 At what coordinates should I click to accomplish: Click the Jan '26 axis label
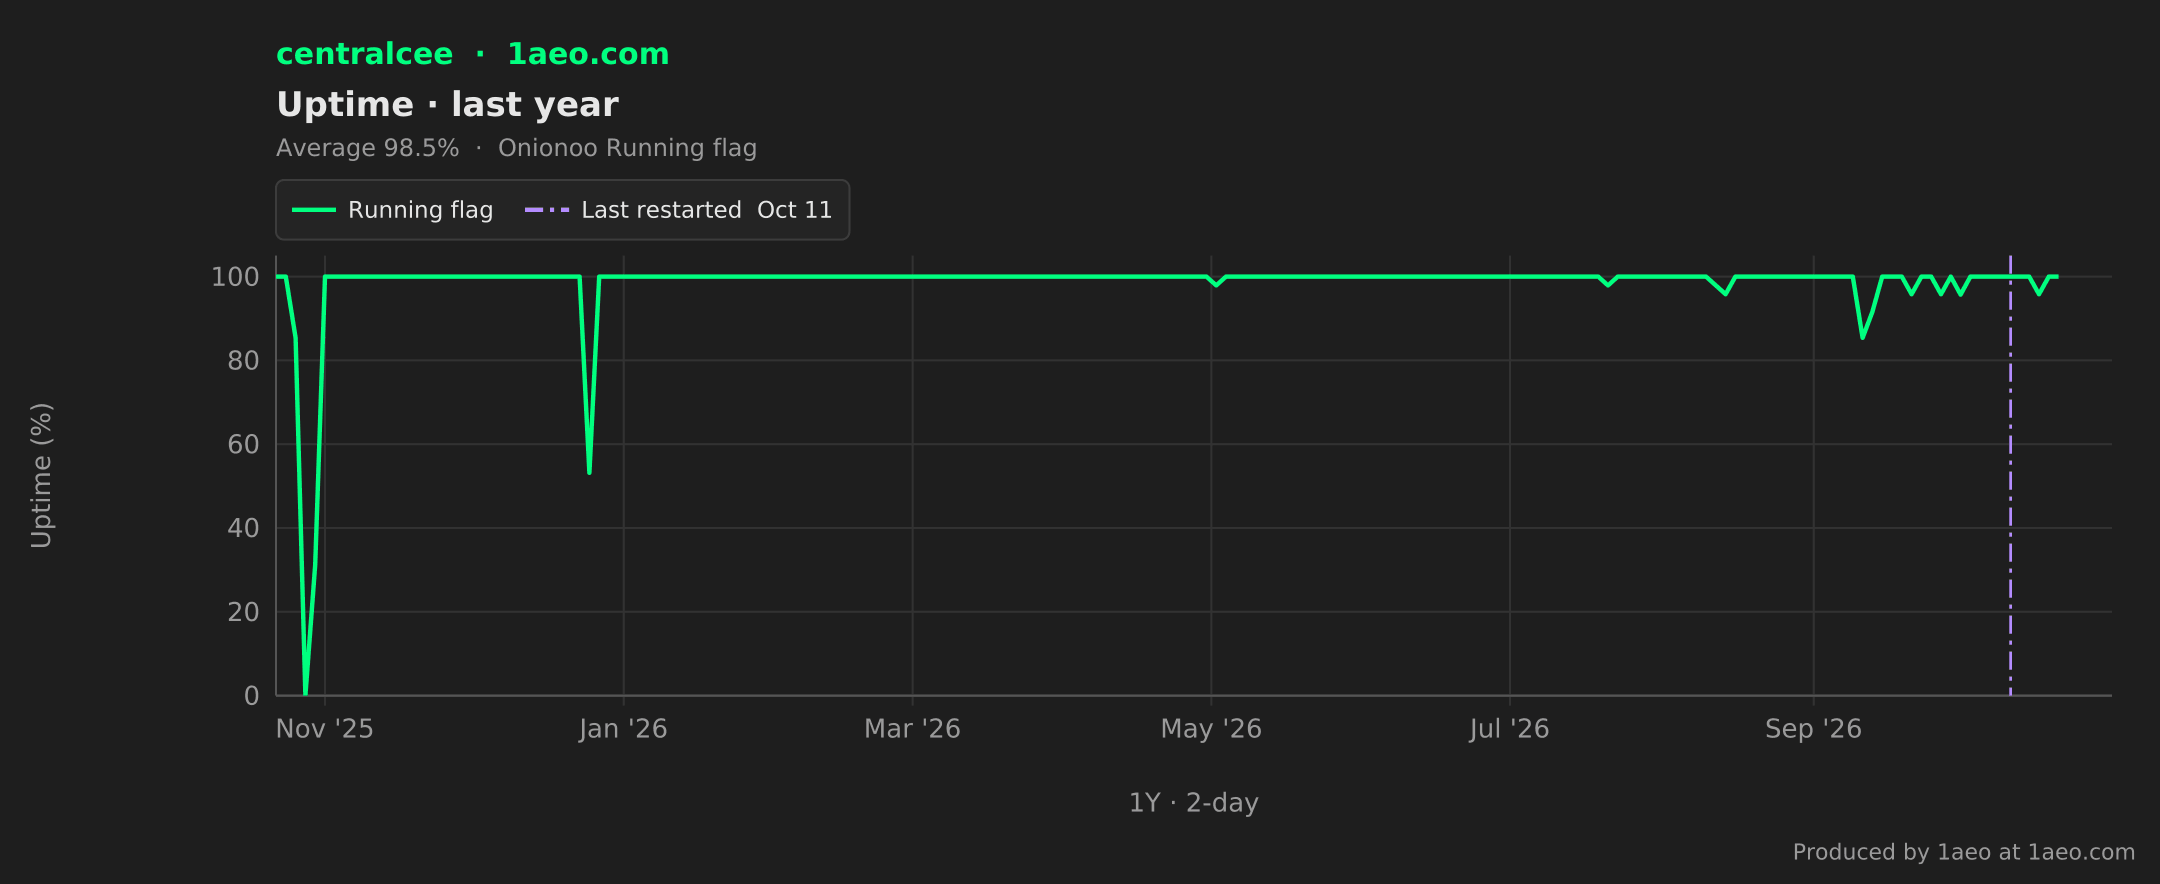coord(623,729)
